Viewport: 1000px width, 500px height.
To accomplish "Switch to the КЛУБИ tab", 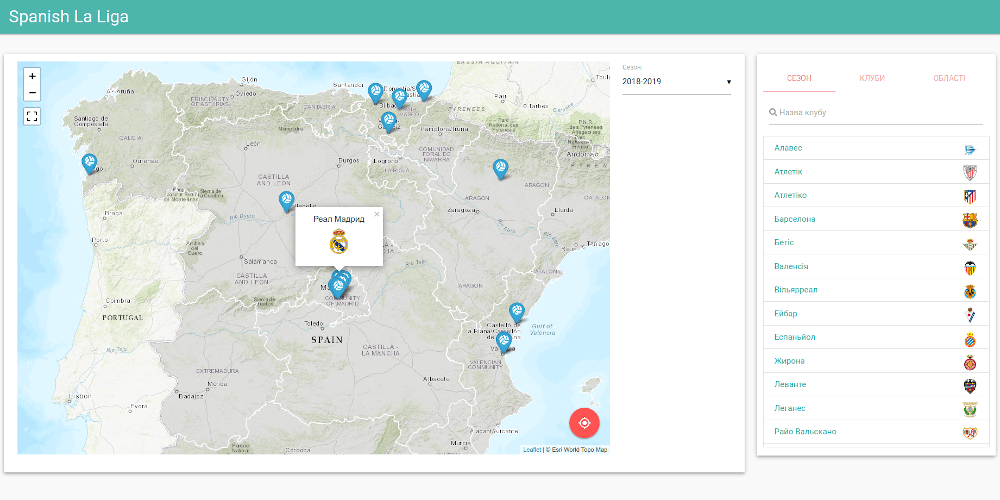I will coord(872,78).
